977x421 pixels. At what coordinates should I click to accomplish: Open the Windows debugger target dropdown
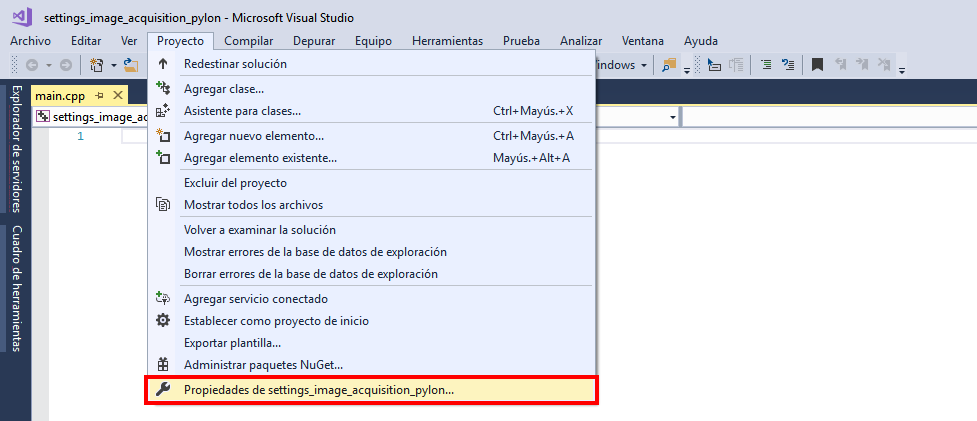(644, 65)
